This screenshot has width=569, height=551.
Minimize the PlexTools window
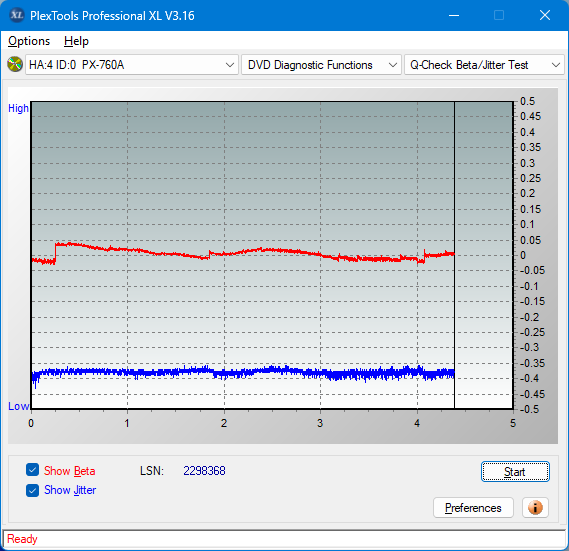(x=454, y=15)
